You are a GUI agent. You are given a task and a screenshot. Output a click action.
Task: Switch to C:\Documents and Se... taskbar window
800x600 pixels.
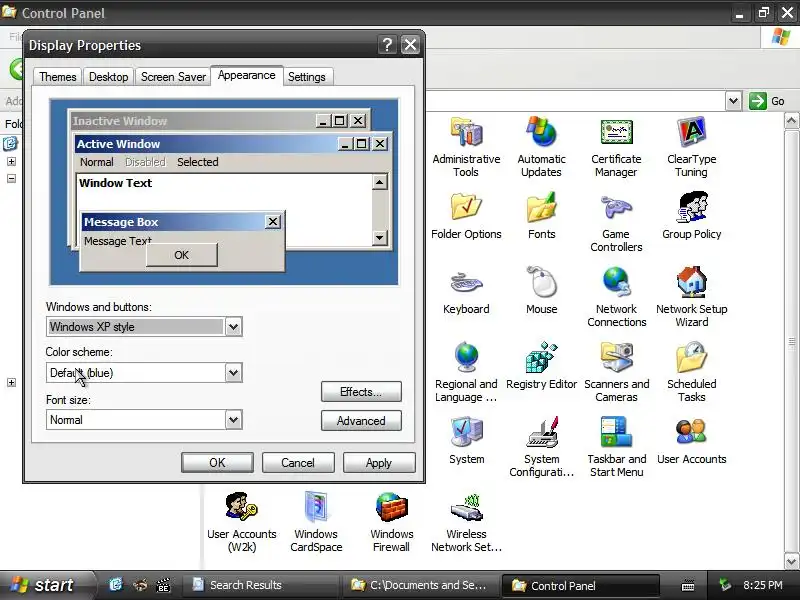pyautogui.click(x=421, y=585)
